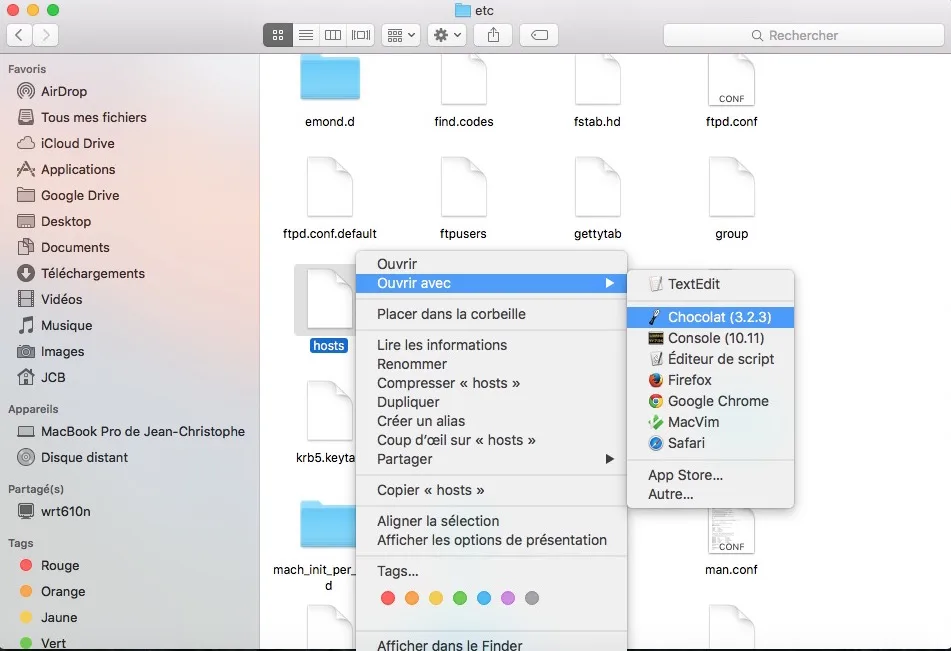Image resolution: width=951 pixels, height=651 pixels.
Task: Apply the purple tag dot in context menu
Action: click(x=508, y=598)
